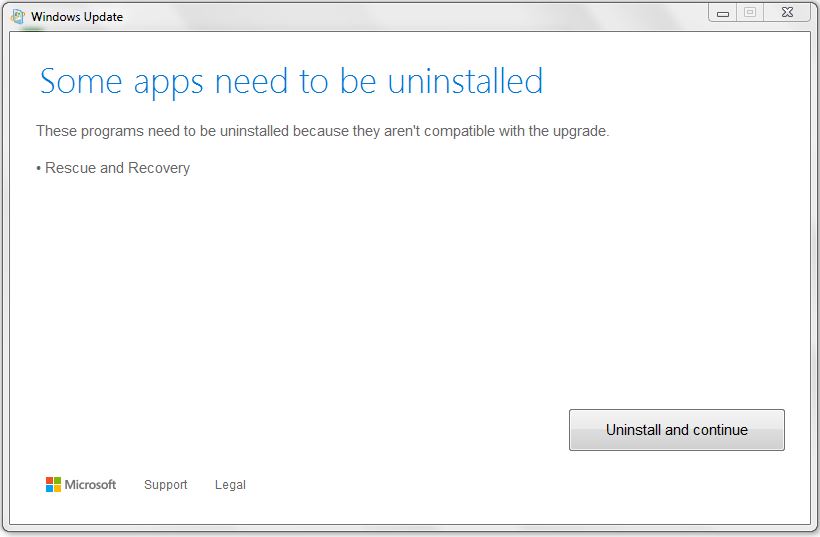This screenshot has width=820, height=537.
Task: Close the Windows Update window
Action: click(787, 13)
